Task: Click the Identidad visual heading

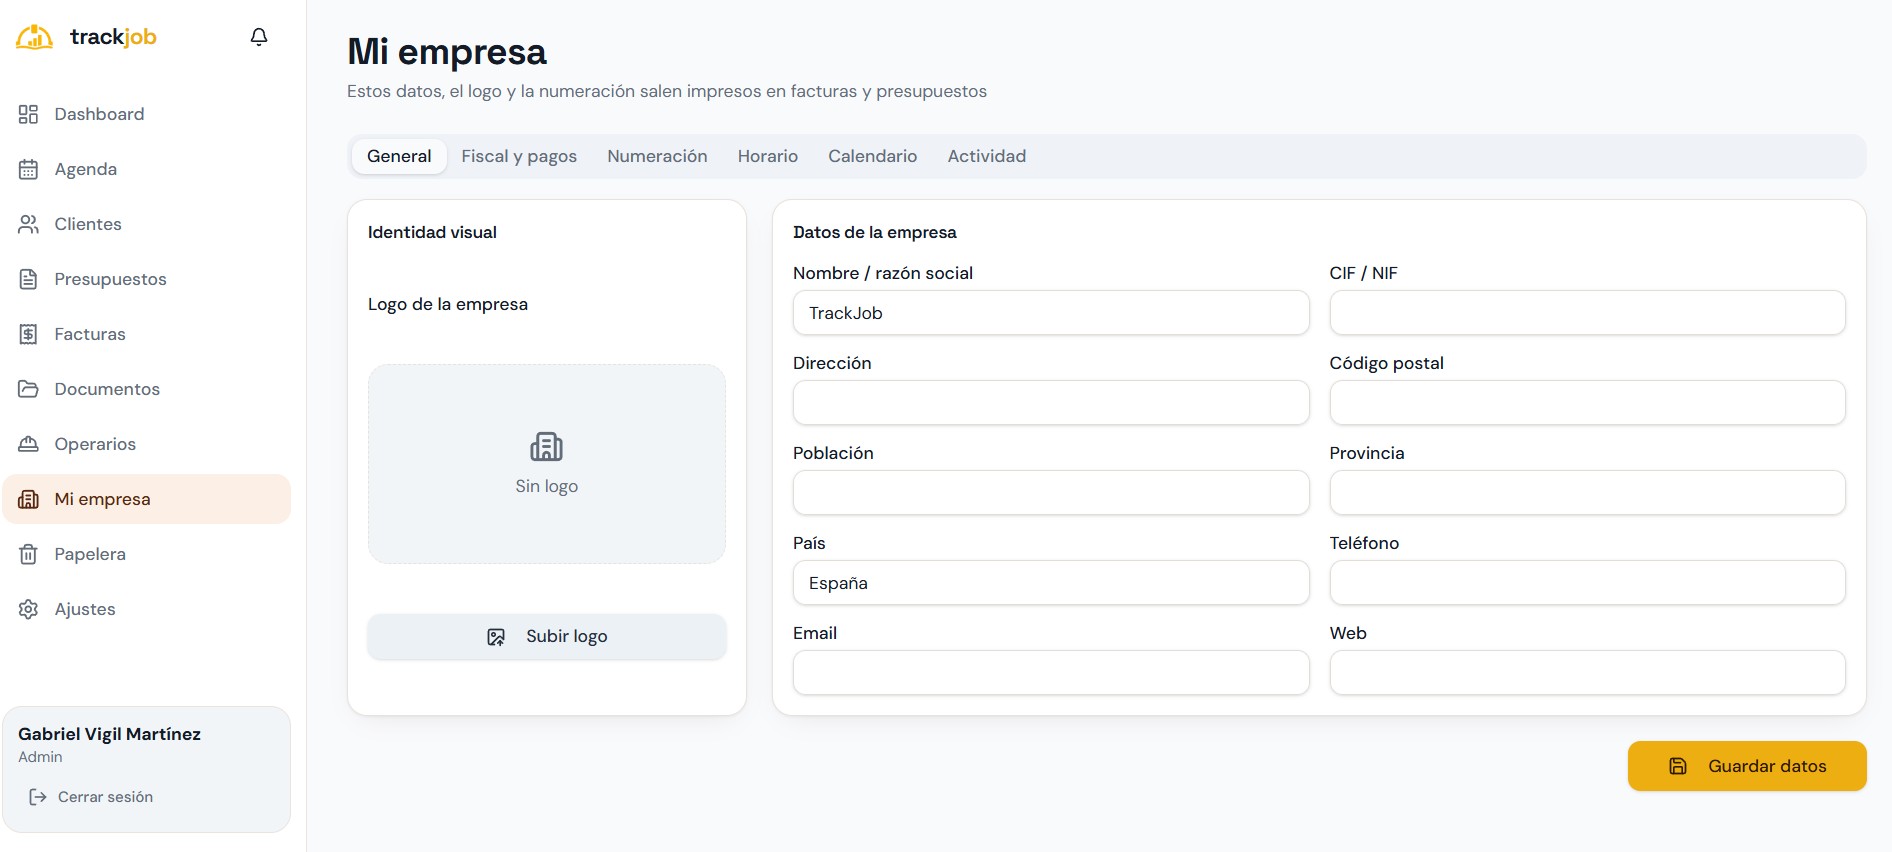Action: 432,232
